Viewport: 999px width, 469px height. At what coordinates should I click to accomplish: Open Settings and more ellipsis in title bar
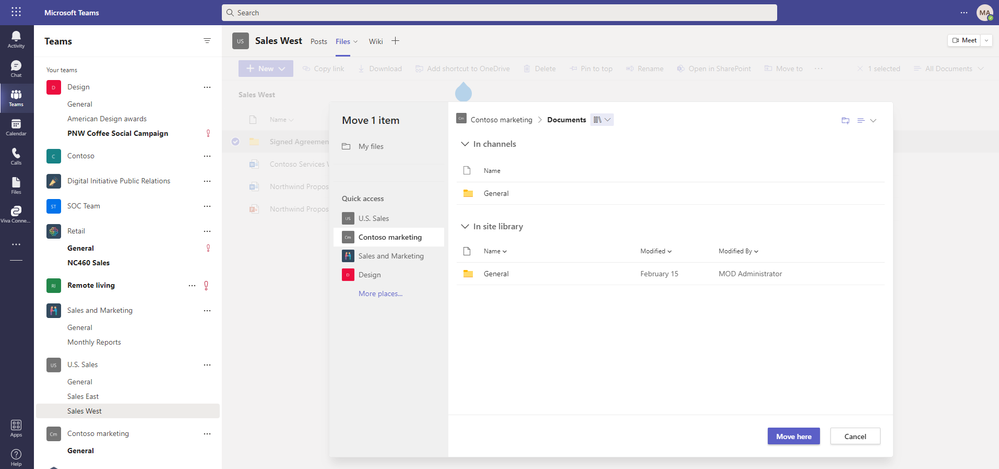click(964, 13)
